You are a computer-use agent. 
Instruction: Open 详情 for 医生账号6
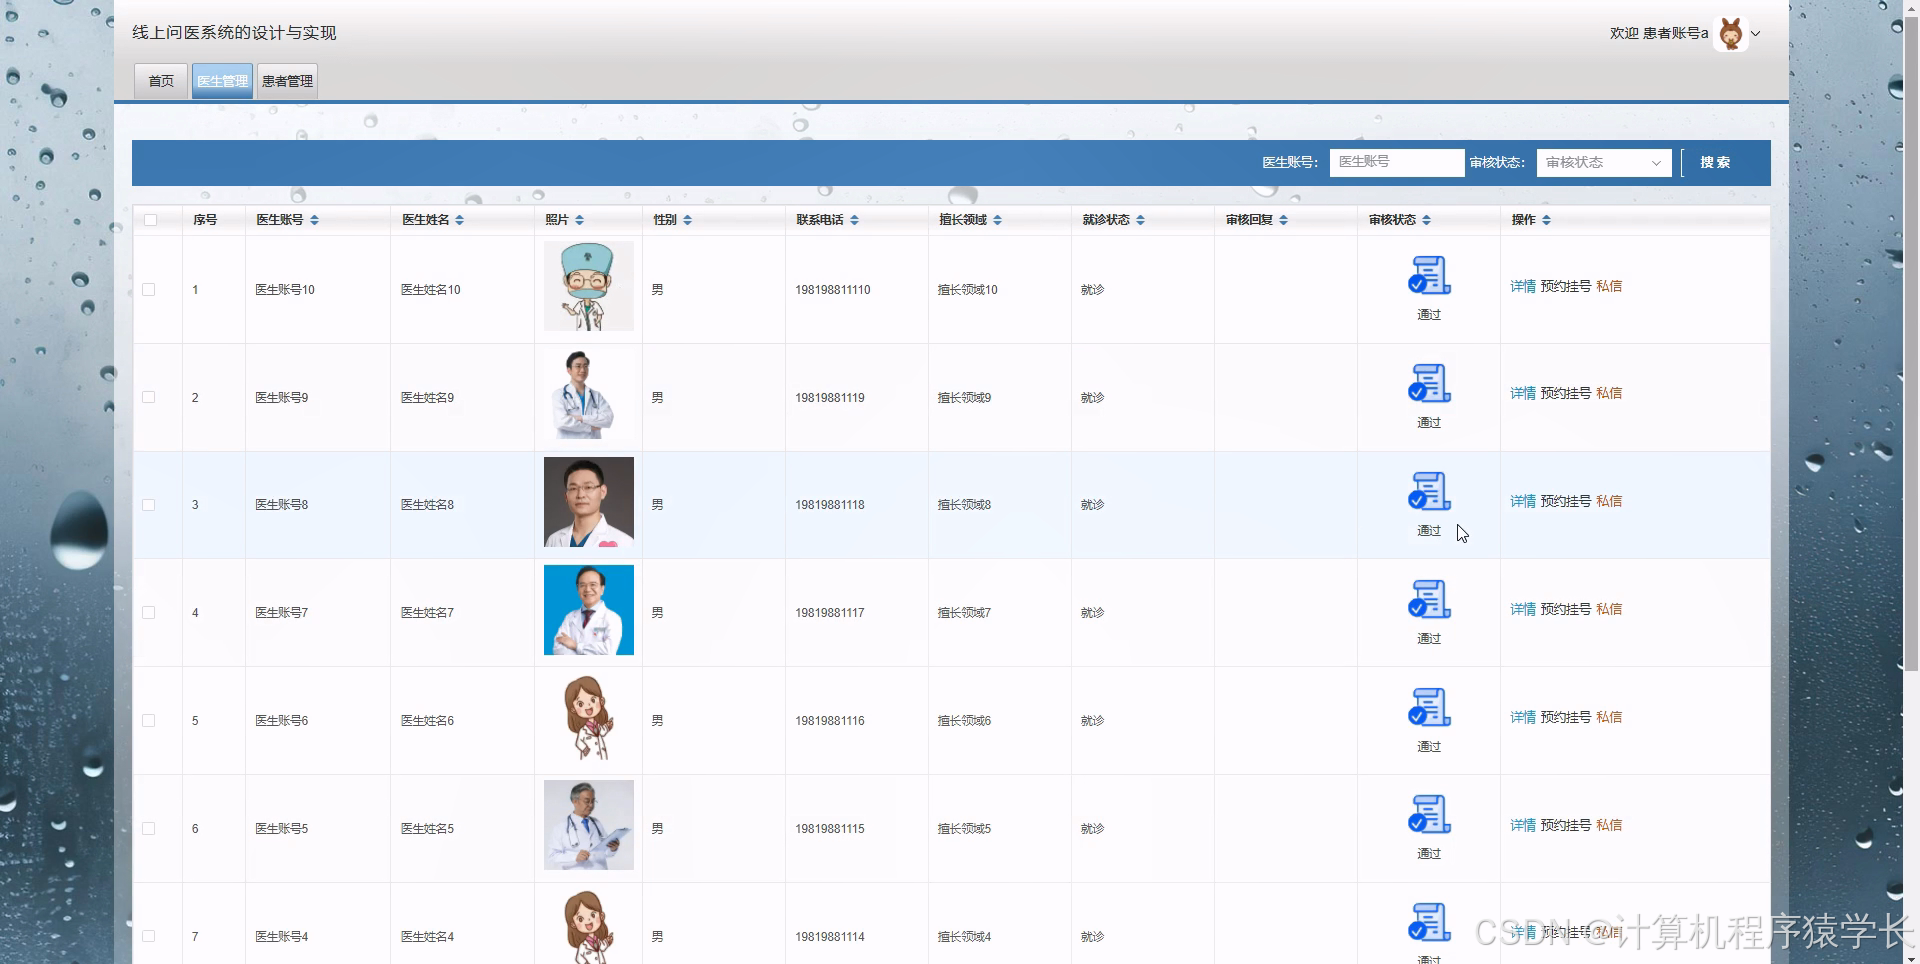[x=1523, y=717]
